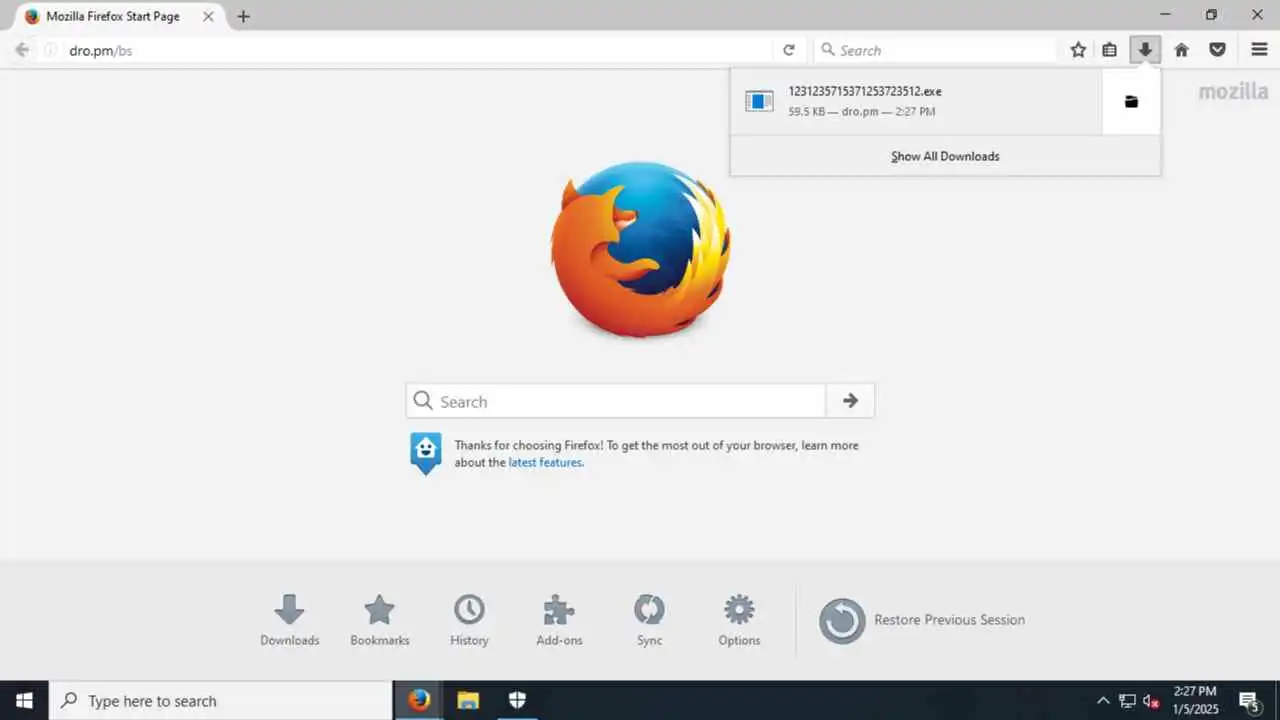Click the search magnifier in toolbar search box
Viewport: 1280px width, 720px height.
click(x=828, y=50)
